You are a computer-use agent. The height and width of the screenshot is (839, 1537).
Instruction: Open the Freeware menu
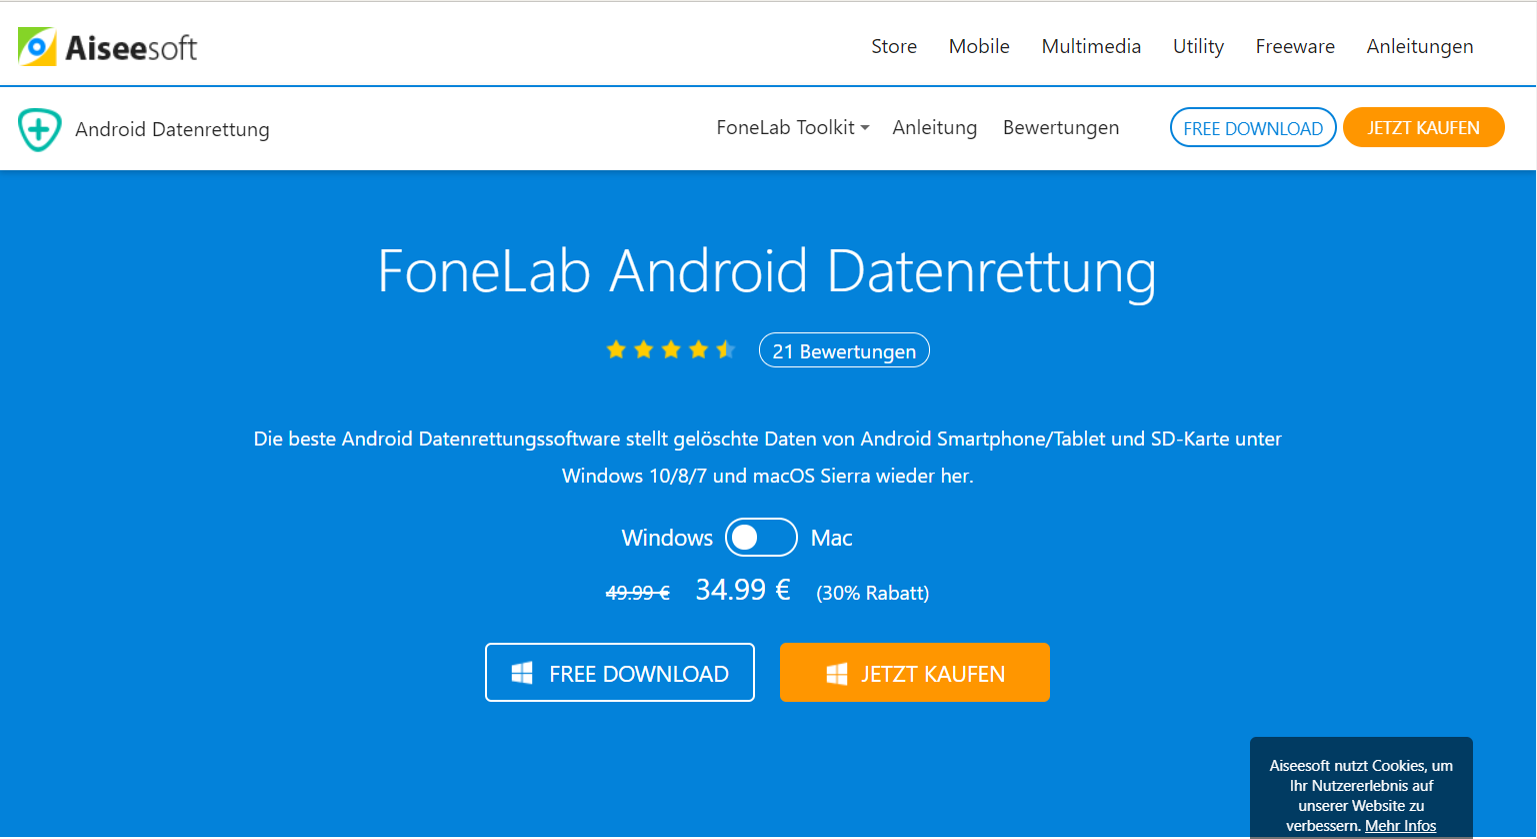(x=1295, y=46)
